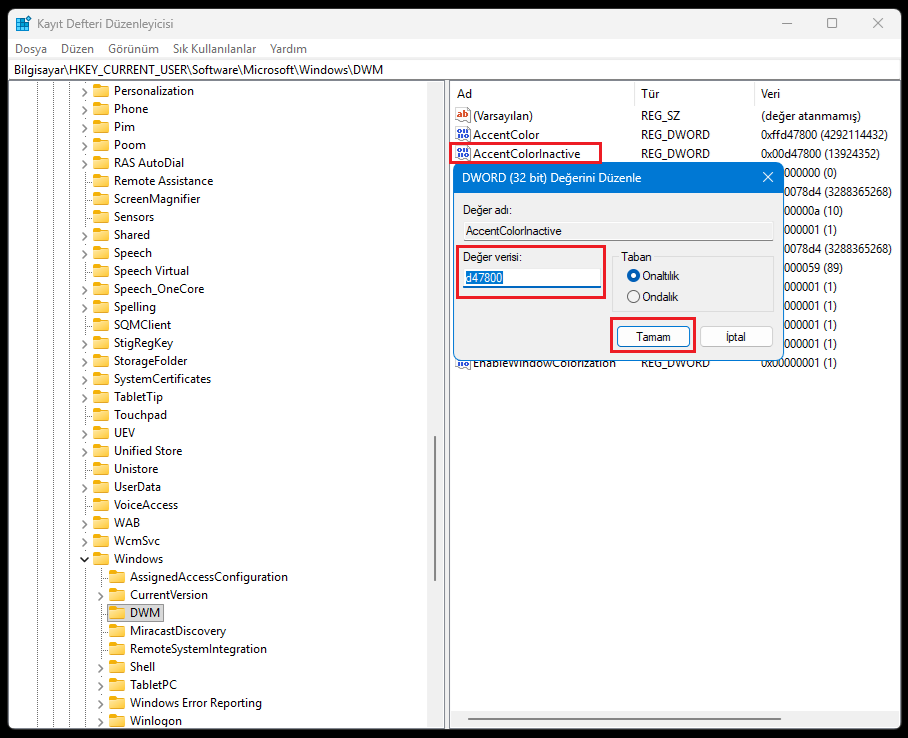Click the İptal button
The height and width of the screenshot is (738, 908).
(736, 337)
